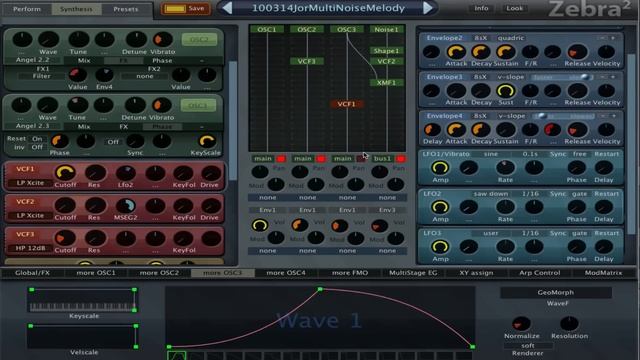Click the LFO2 Amp knob
Image resolution: width=640 pixels, height=360 pixels.
440,207
